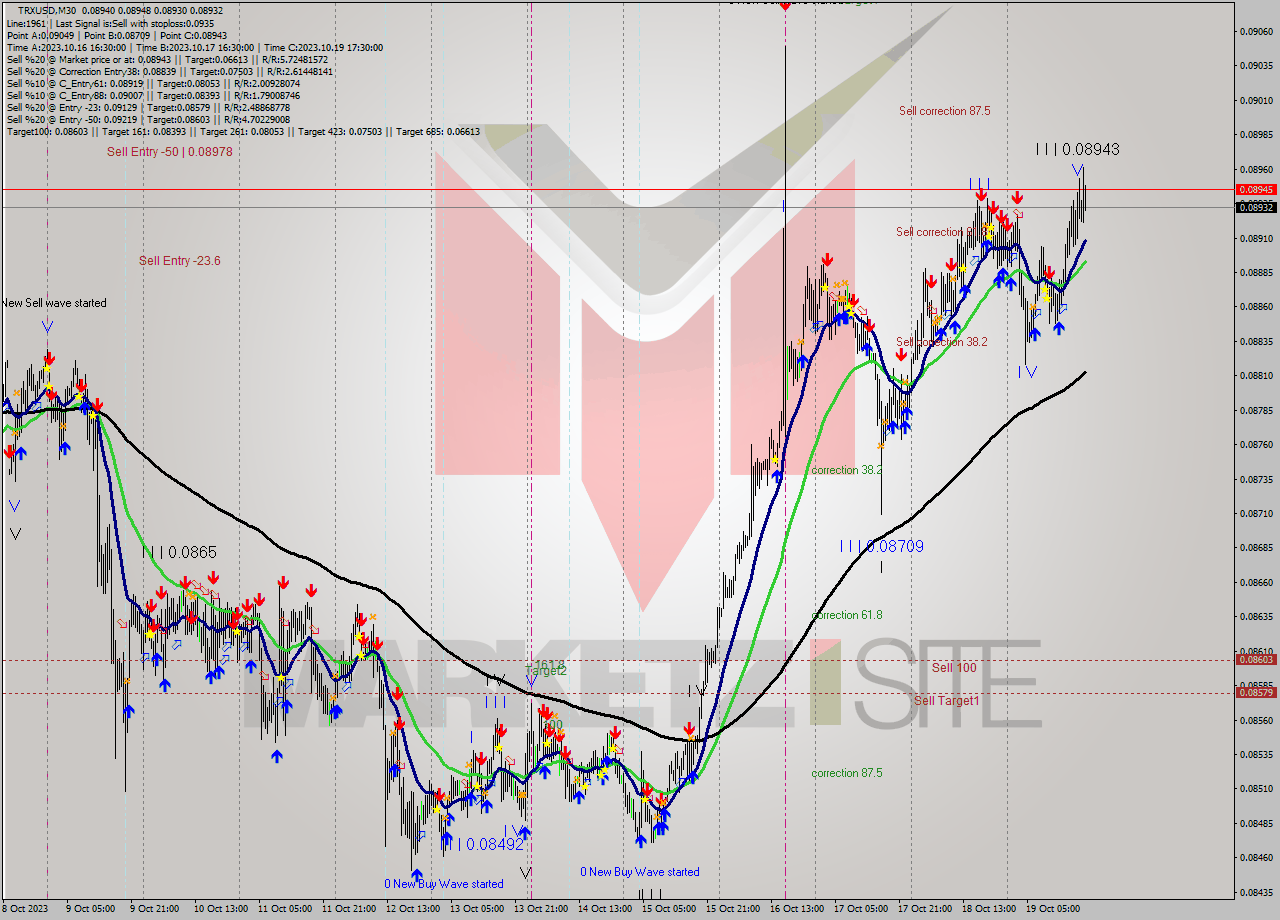
Task: Select '17 Oct 21:00' on time axis
Action: pos(925,909)
